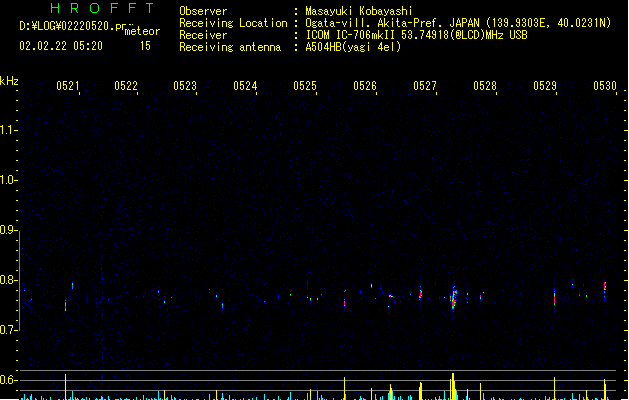Viewport: 629px width, 400px height.
Task: Click the 1.1 kHz axis label
Action: [9, 130]
